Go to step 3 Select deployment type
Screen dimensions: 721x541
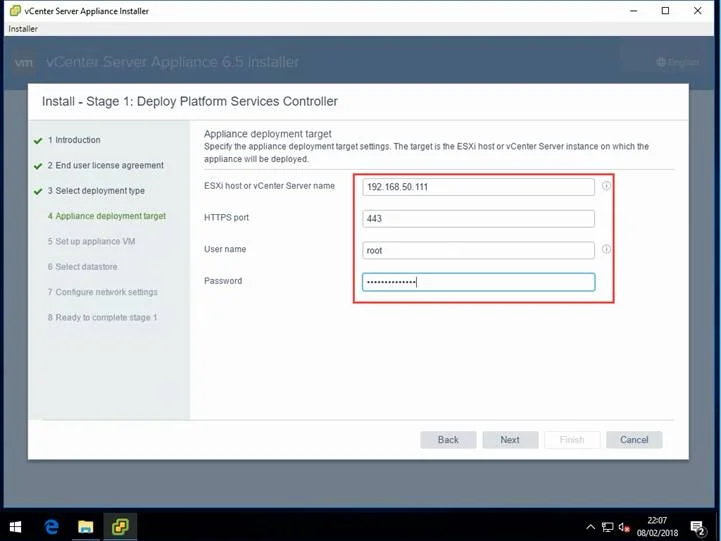96,190
